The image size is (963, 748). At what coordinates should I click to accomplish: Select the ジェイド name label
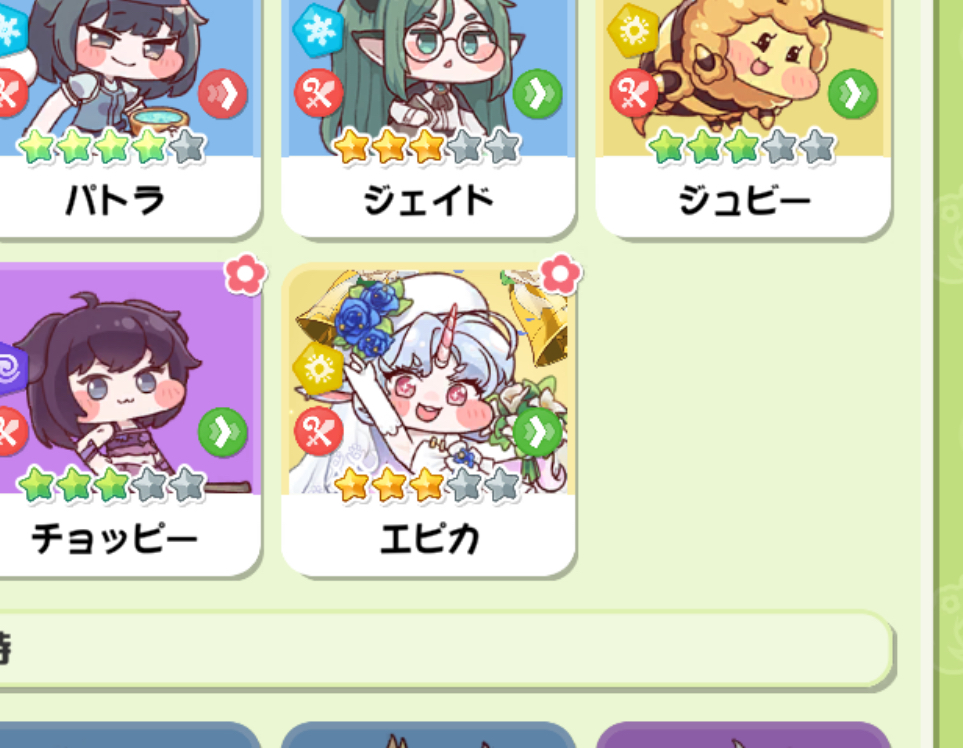pos(429,200)
